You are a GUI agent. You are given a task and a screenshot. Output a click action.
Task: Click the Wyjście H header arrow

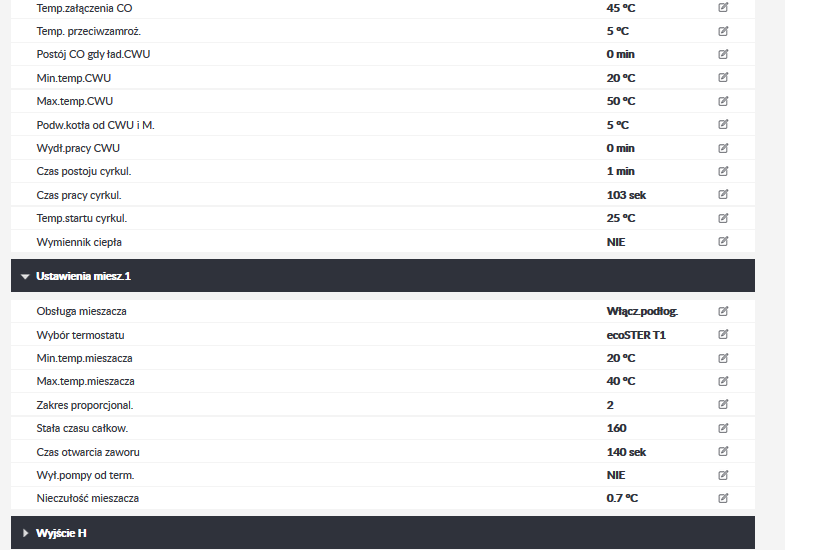click(25, 533)
